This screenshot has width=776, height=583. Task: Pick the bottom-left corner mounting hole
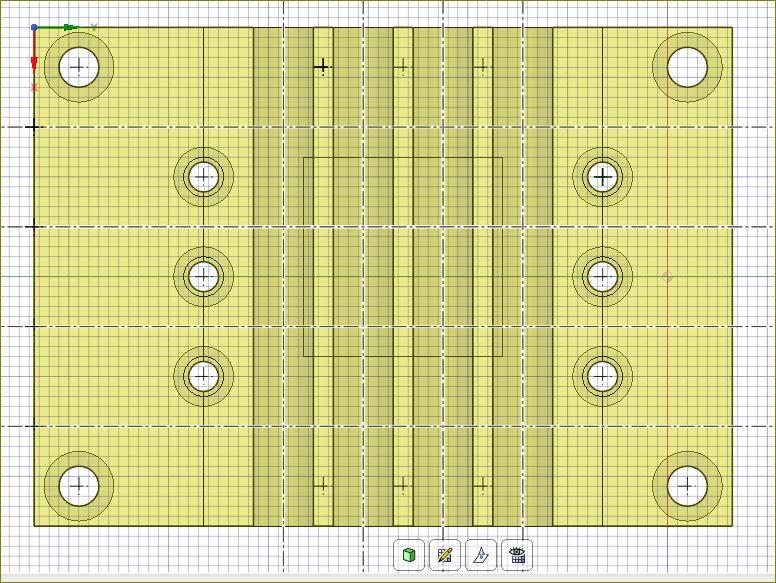tap(79, 487)
